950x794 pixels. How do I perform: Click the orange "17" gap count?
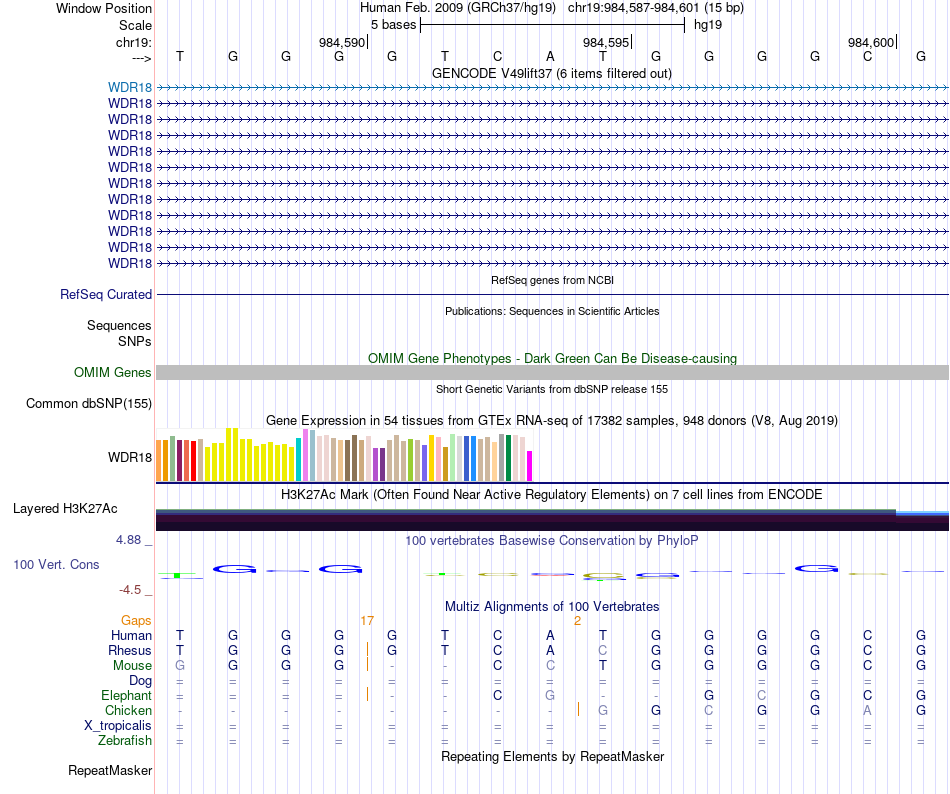[x=367, y=621]
